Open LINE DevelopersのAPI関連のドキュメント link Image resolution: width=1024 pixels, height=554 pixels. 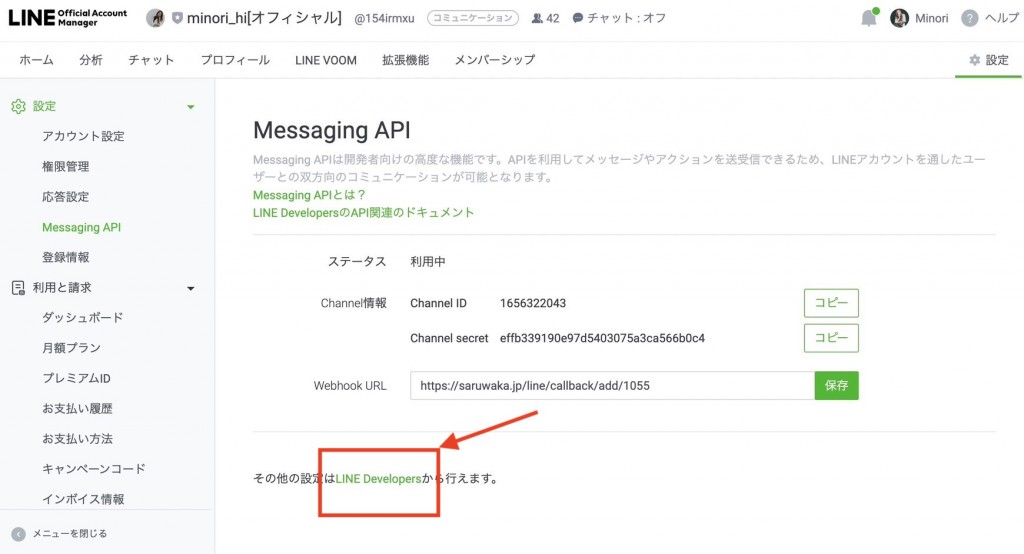tap(363, 212)
